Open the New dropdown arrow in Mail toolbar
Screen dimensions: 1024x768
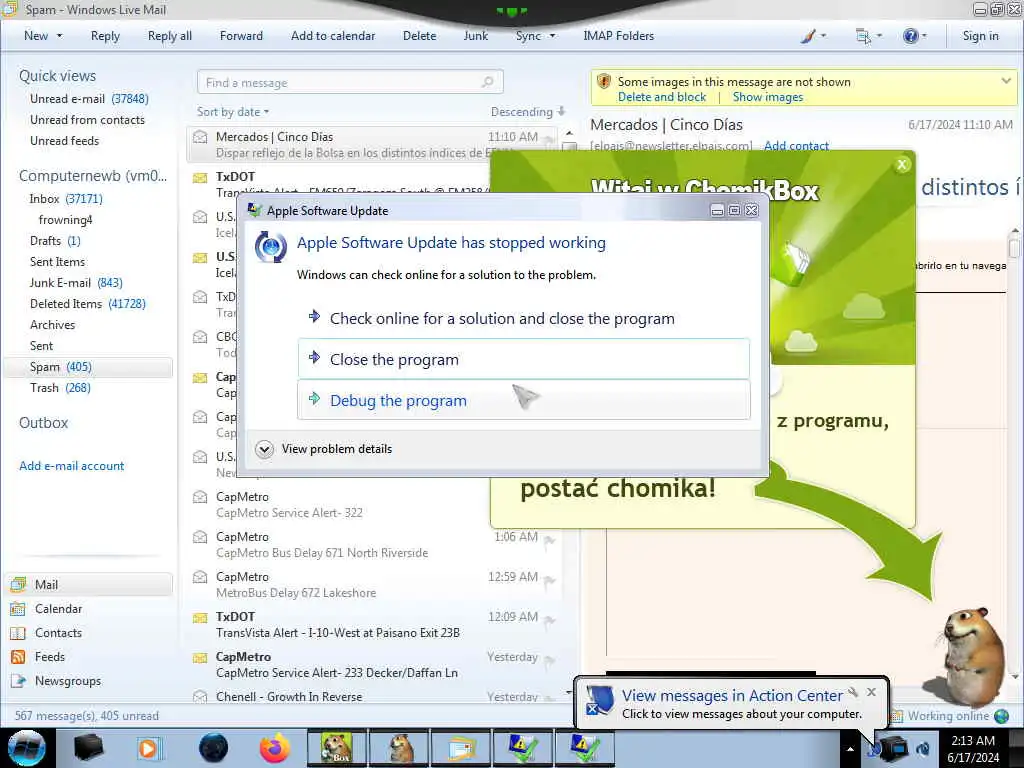pos(59,37)
